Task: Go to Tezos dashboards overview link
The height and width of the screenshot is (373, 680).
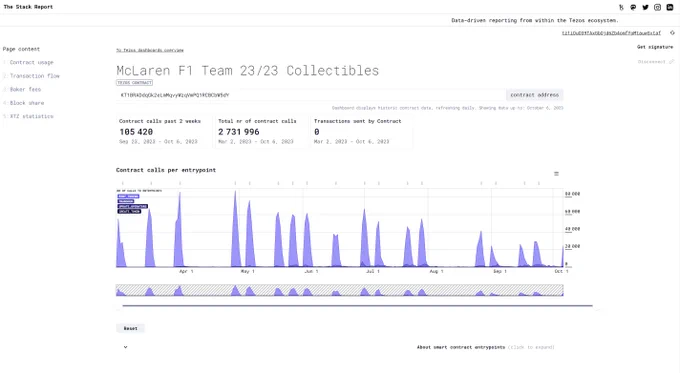Action: click(150, 50)
